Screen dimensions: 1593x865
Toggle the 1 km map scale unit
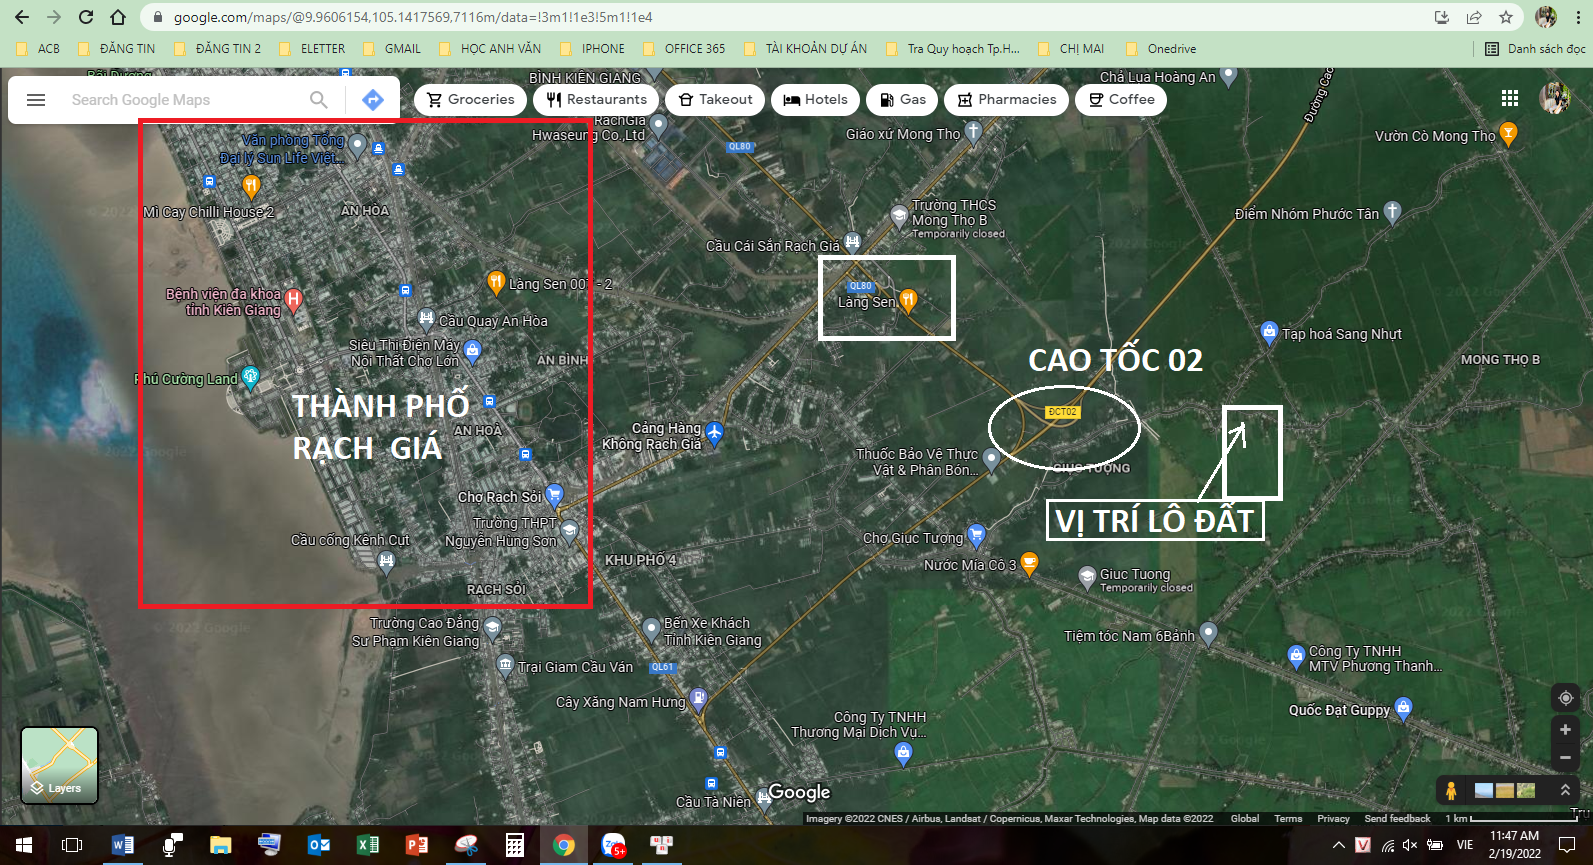click(1510, 819)
